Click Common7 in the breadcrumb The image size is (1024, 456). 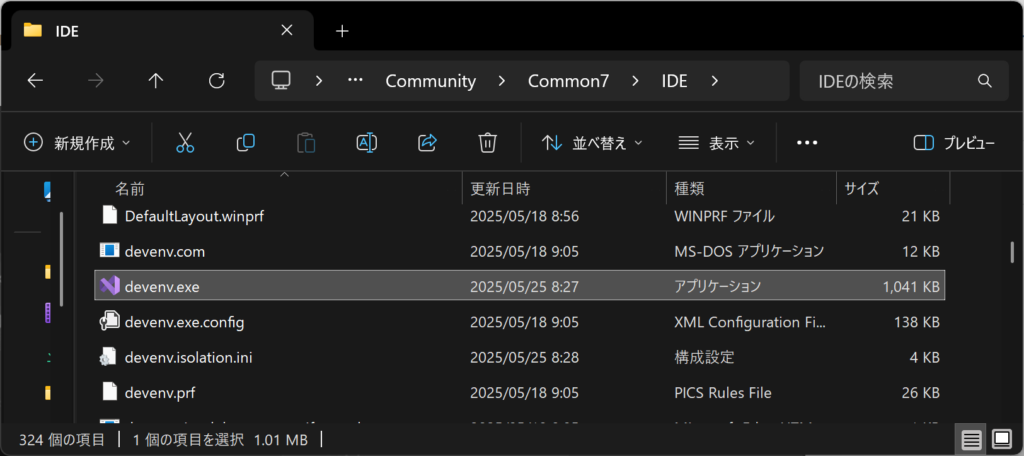[x=568, y=81]
